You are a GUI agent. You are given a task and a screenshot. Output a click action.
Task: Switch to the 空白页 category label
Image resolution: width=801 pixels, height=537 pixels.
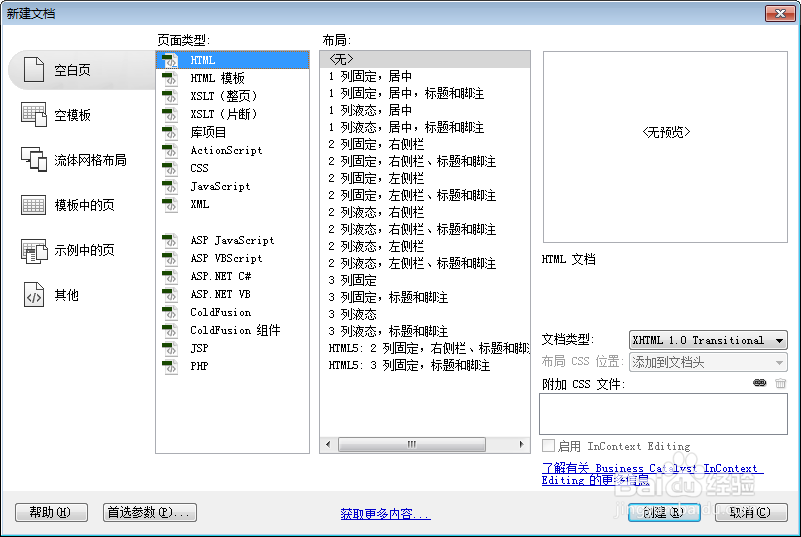73,70
